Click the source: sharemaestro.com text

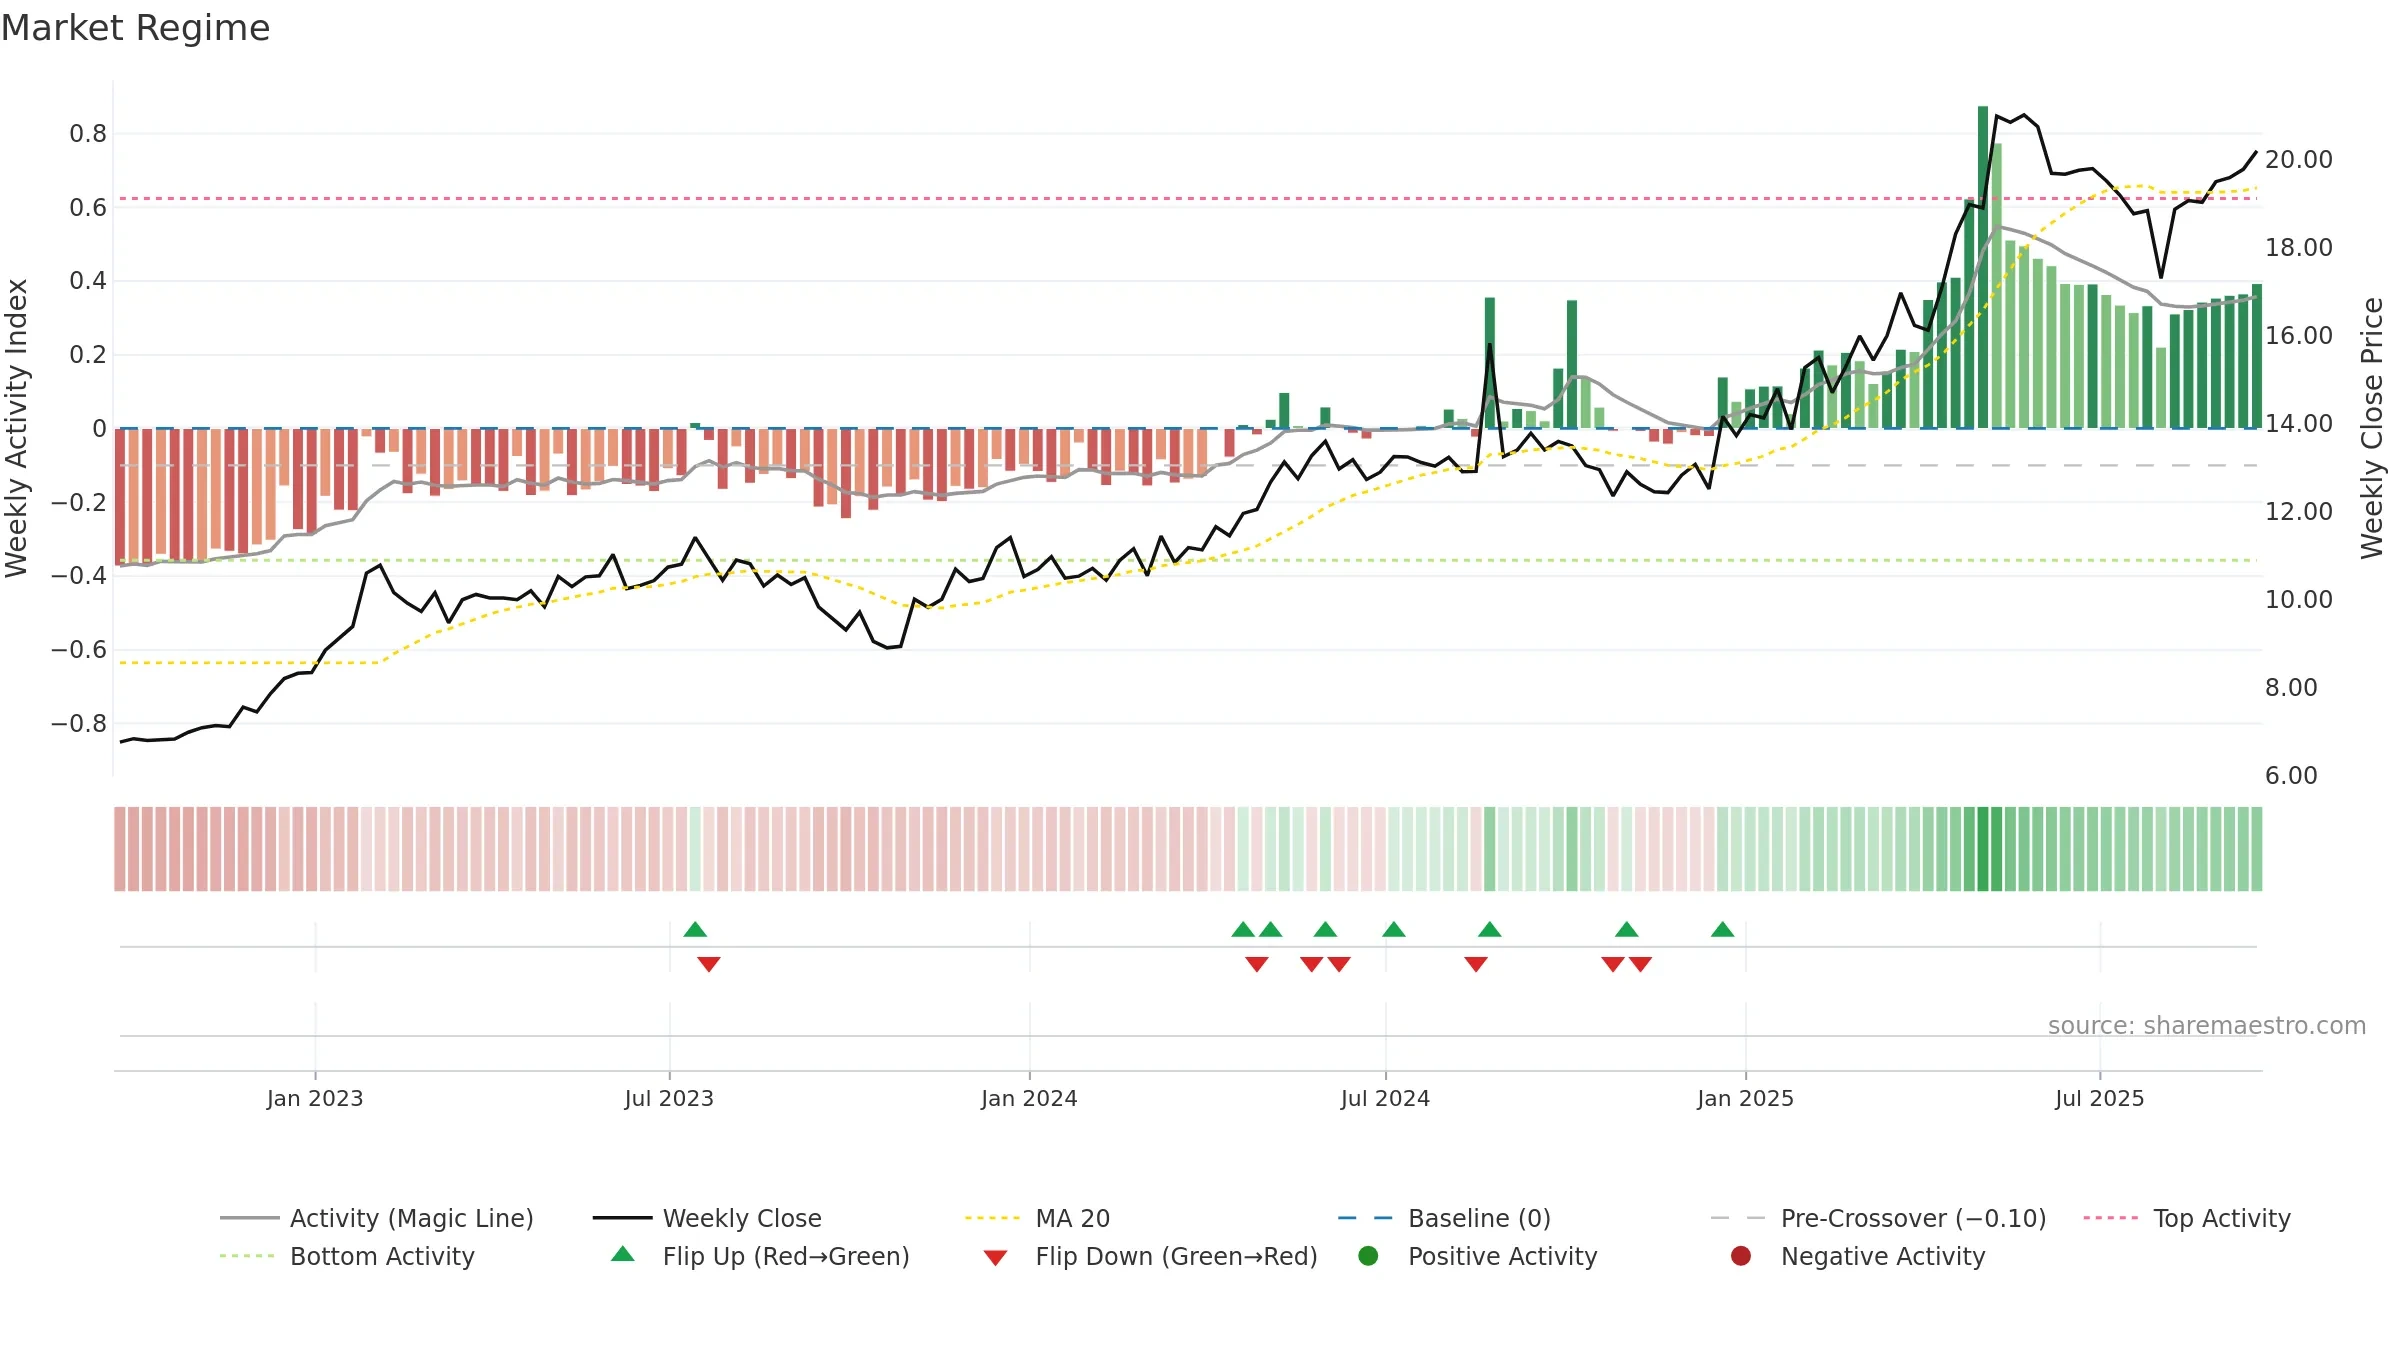coord(2207,1025)
